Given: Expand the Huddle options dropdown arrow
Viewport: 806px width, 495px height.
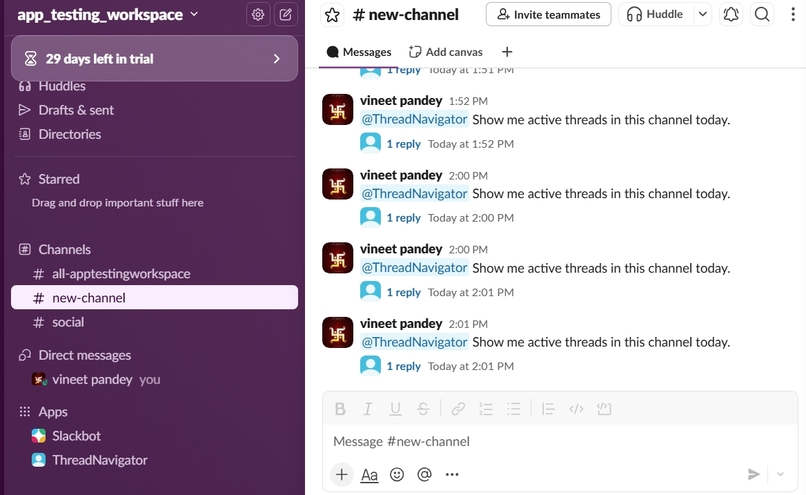Looking at the screenshot, I should (x=703, y=14).
